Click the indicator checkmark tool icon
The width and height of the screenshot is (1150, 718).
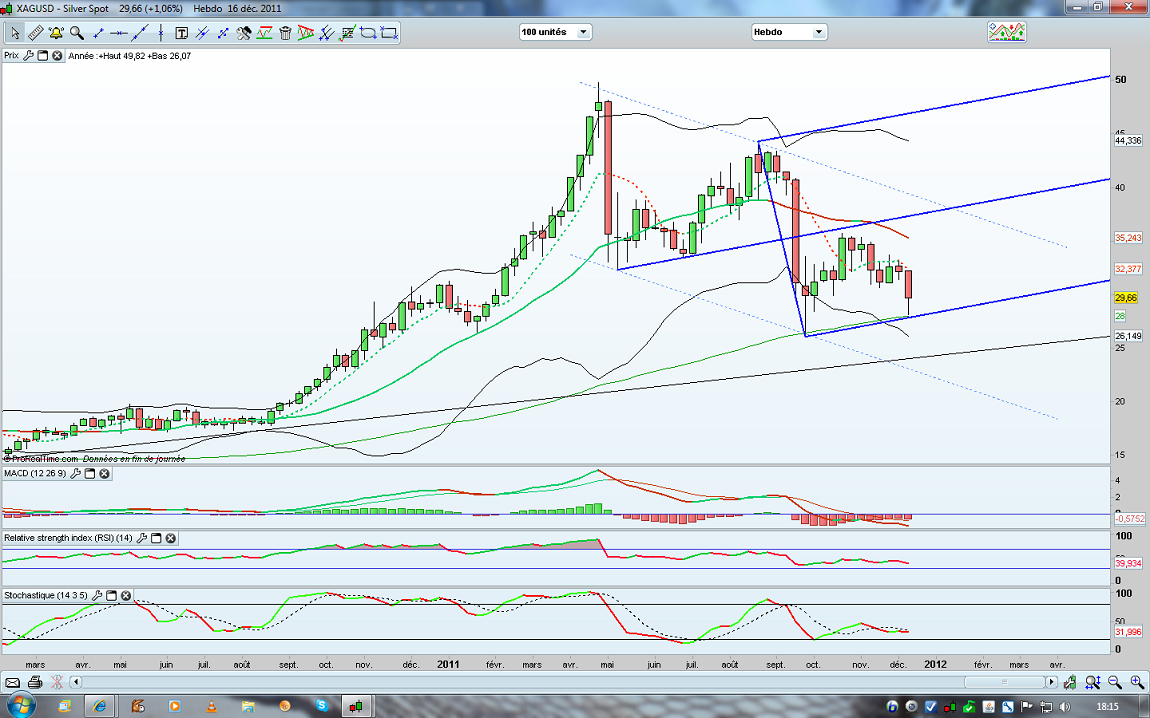coord(348,33)
